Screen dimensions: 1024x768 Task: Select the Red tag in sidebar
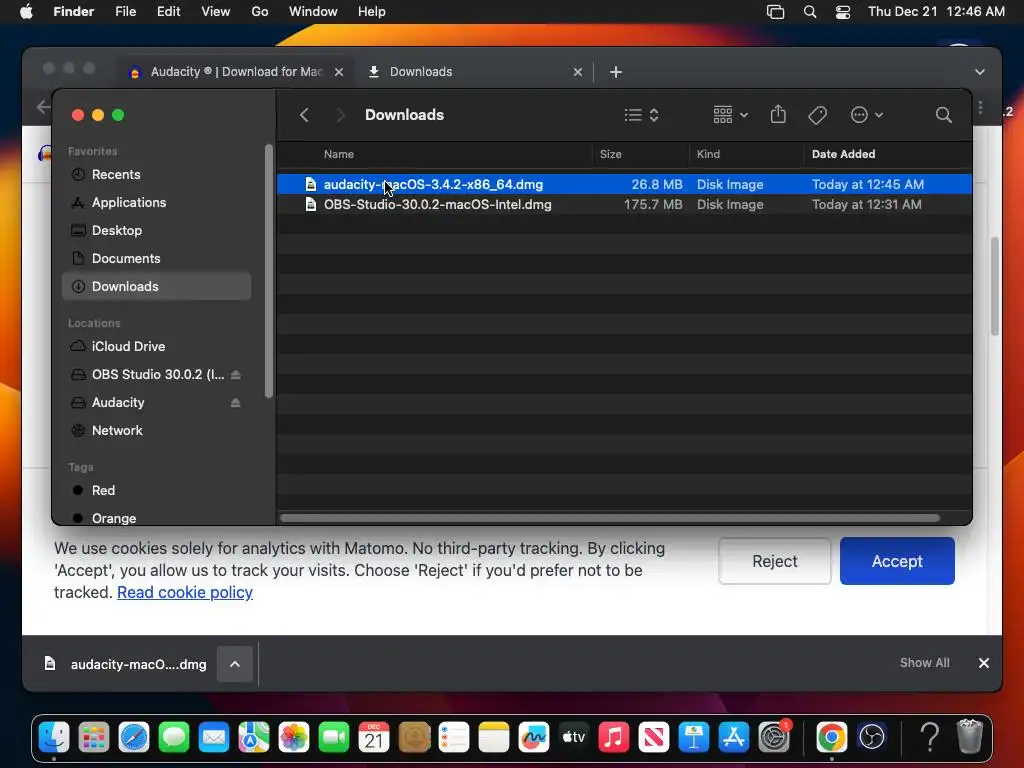tap(157, 490)
